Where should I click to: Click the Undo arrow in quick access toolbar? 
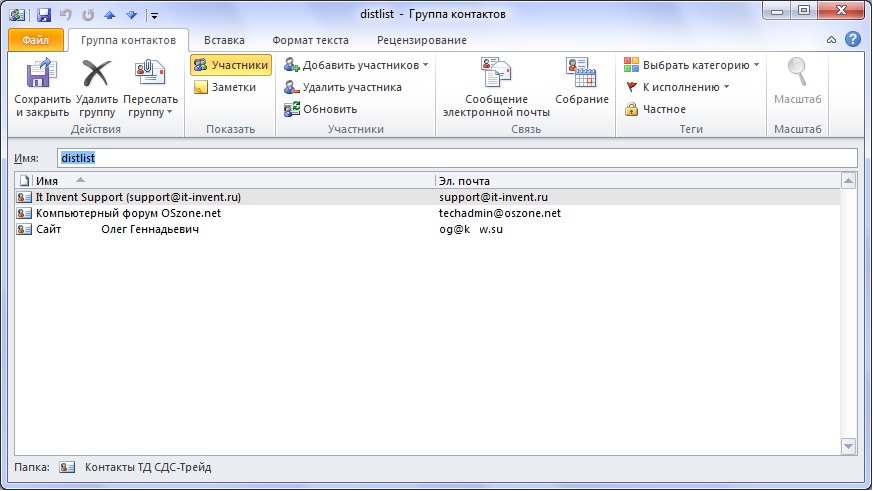66,15
